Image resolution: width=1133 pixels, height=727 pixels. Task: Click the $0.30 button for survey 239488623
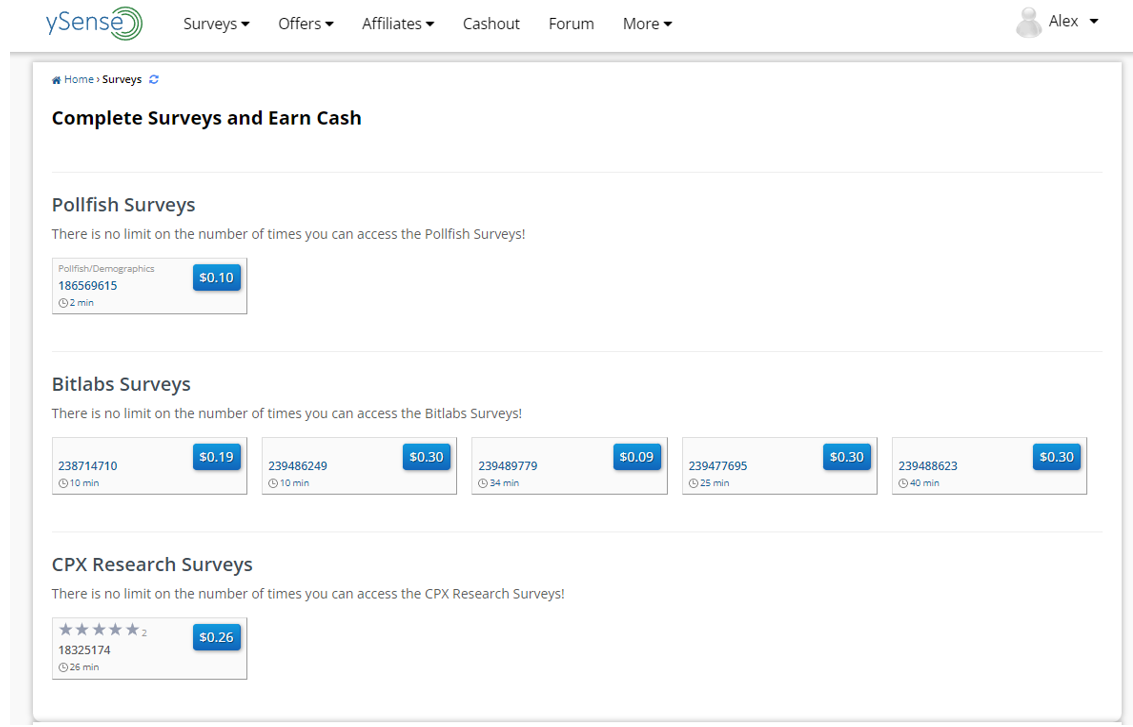pos(1056,457)
